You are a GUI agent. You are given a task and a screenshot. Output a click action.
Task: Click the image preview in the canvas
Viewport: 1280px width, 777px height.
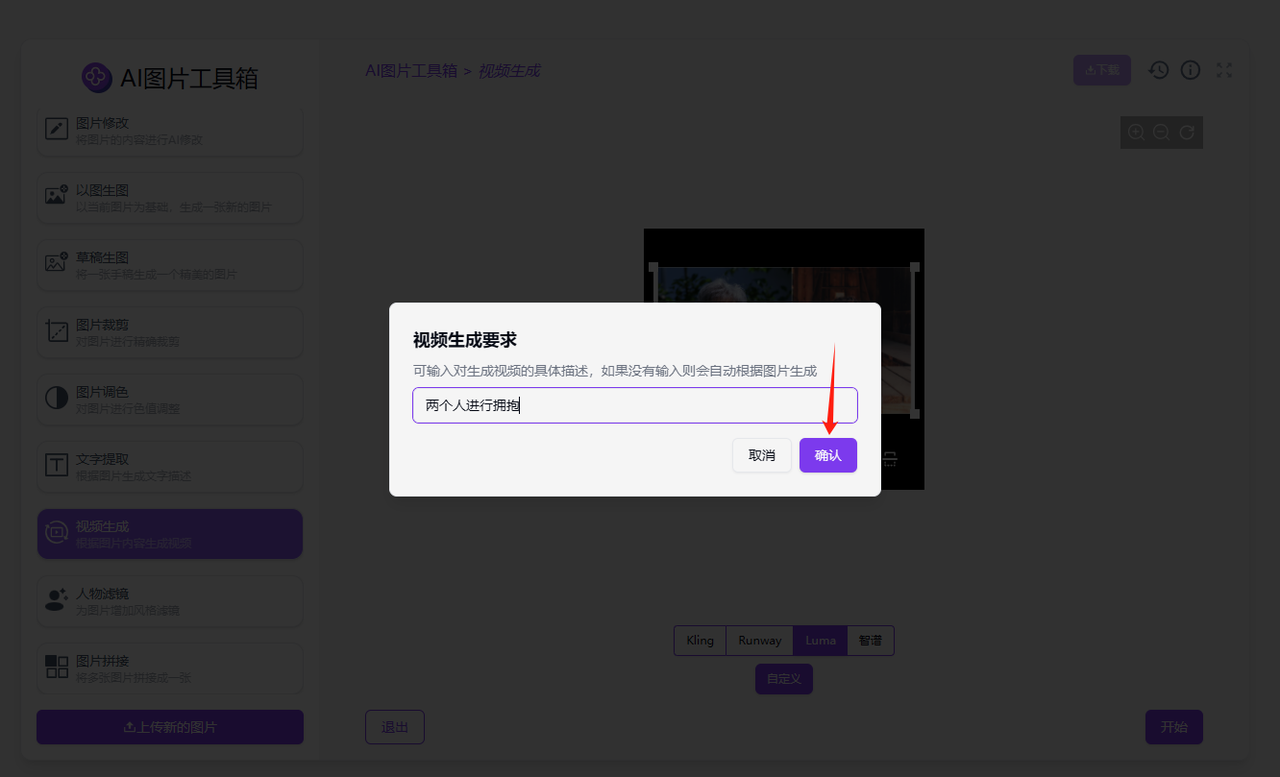pyautogui.click(x=784, y=359)
